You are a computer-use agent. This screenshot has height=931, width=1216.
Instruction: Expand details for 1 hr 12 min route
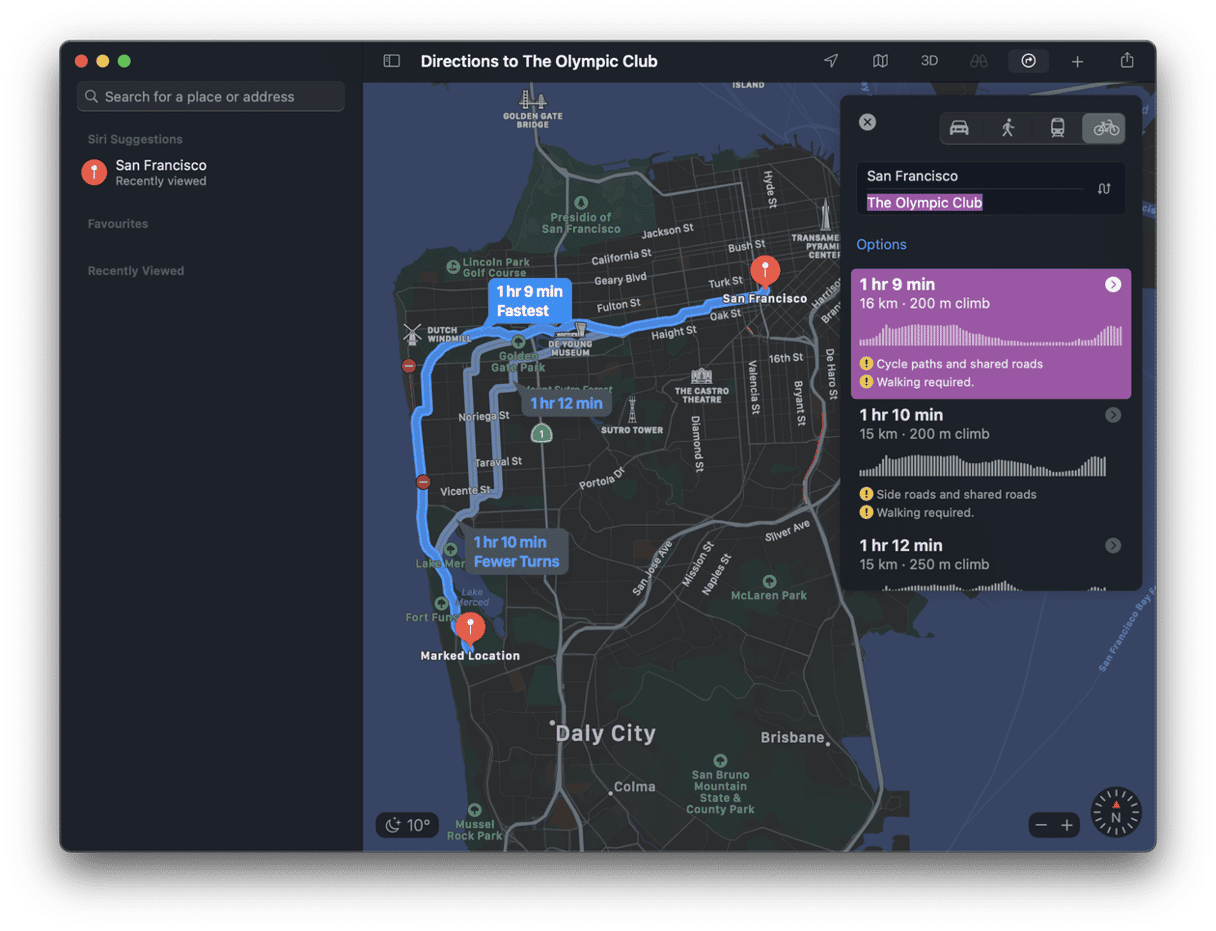pos(1113,545)
